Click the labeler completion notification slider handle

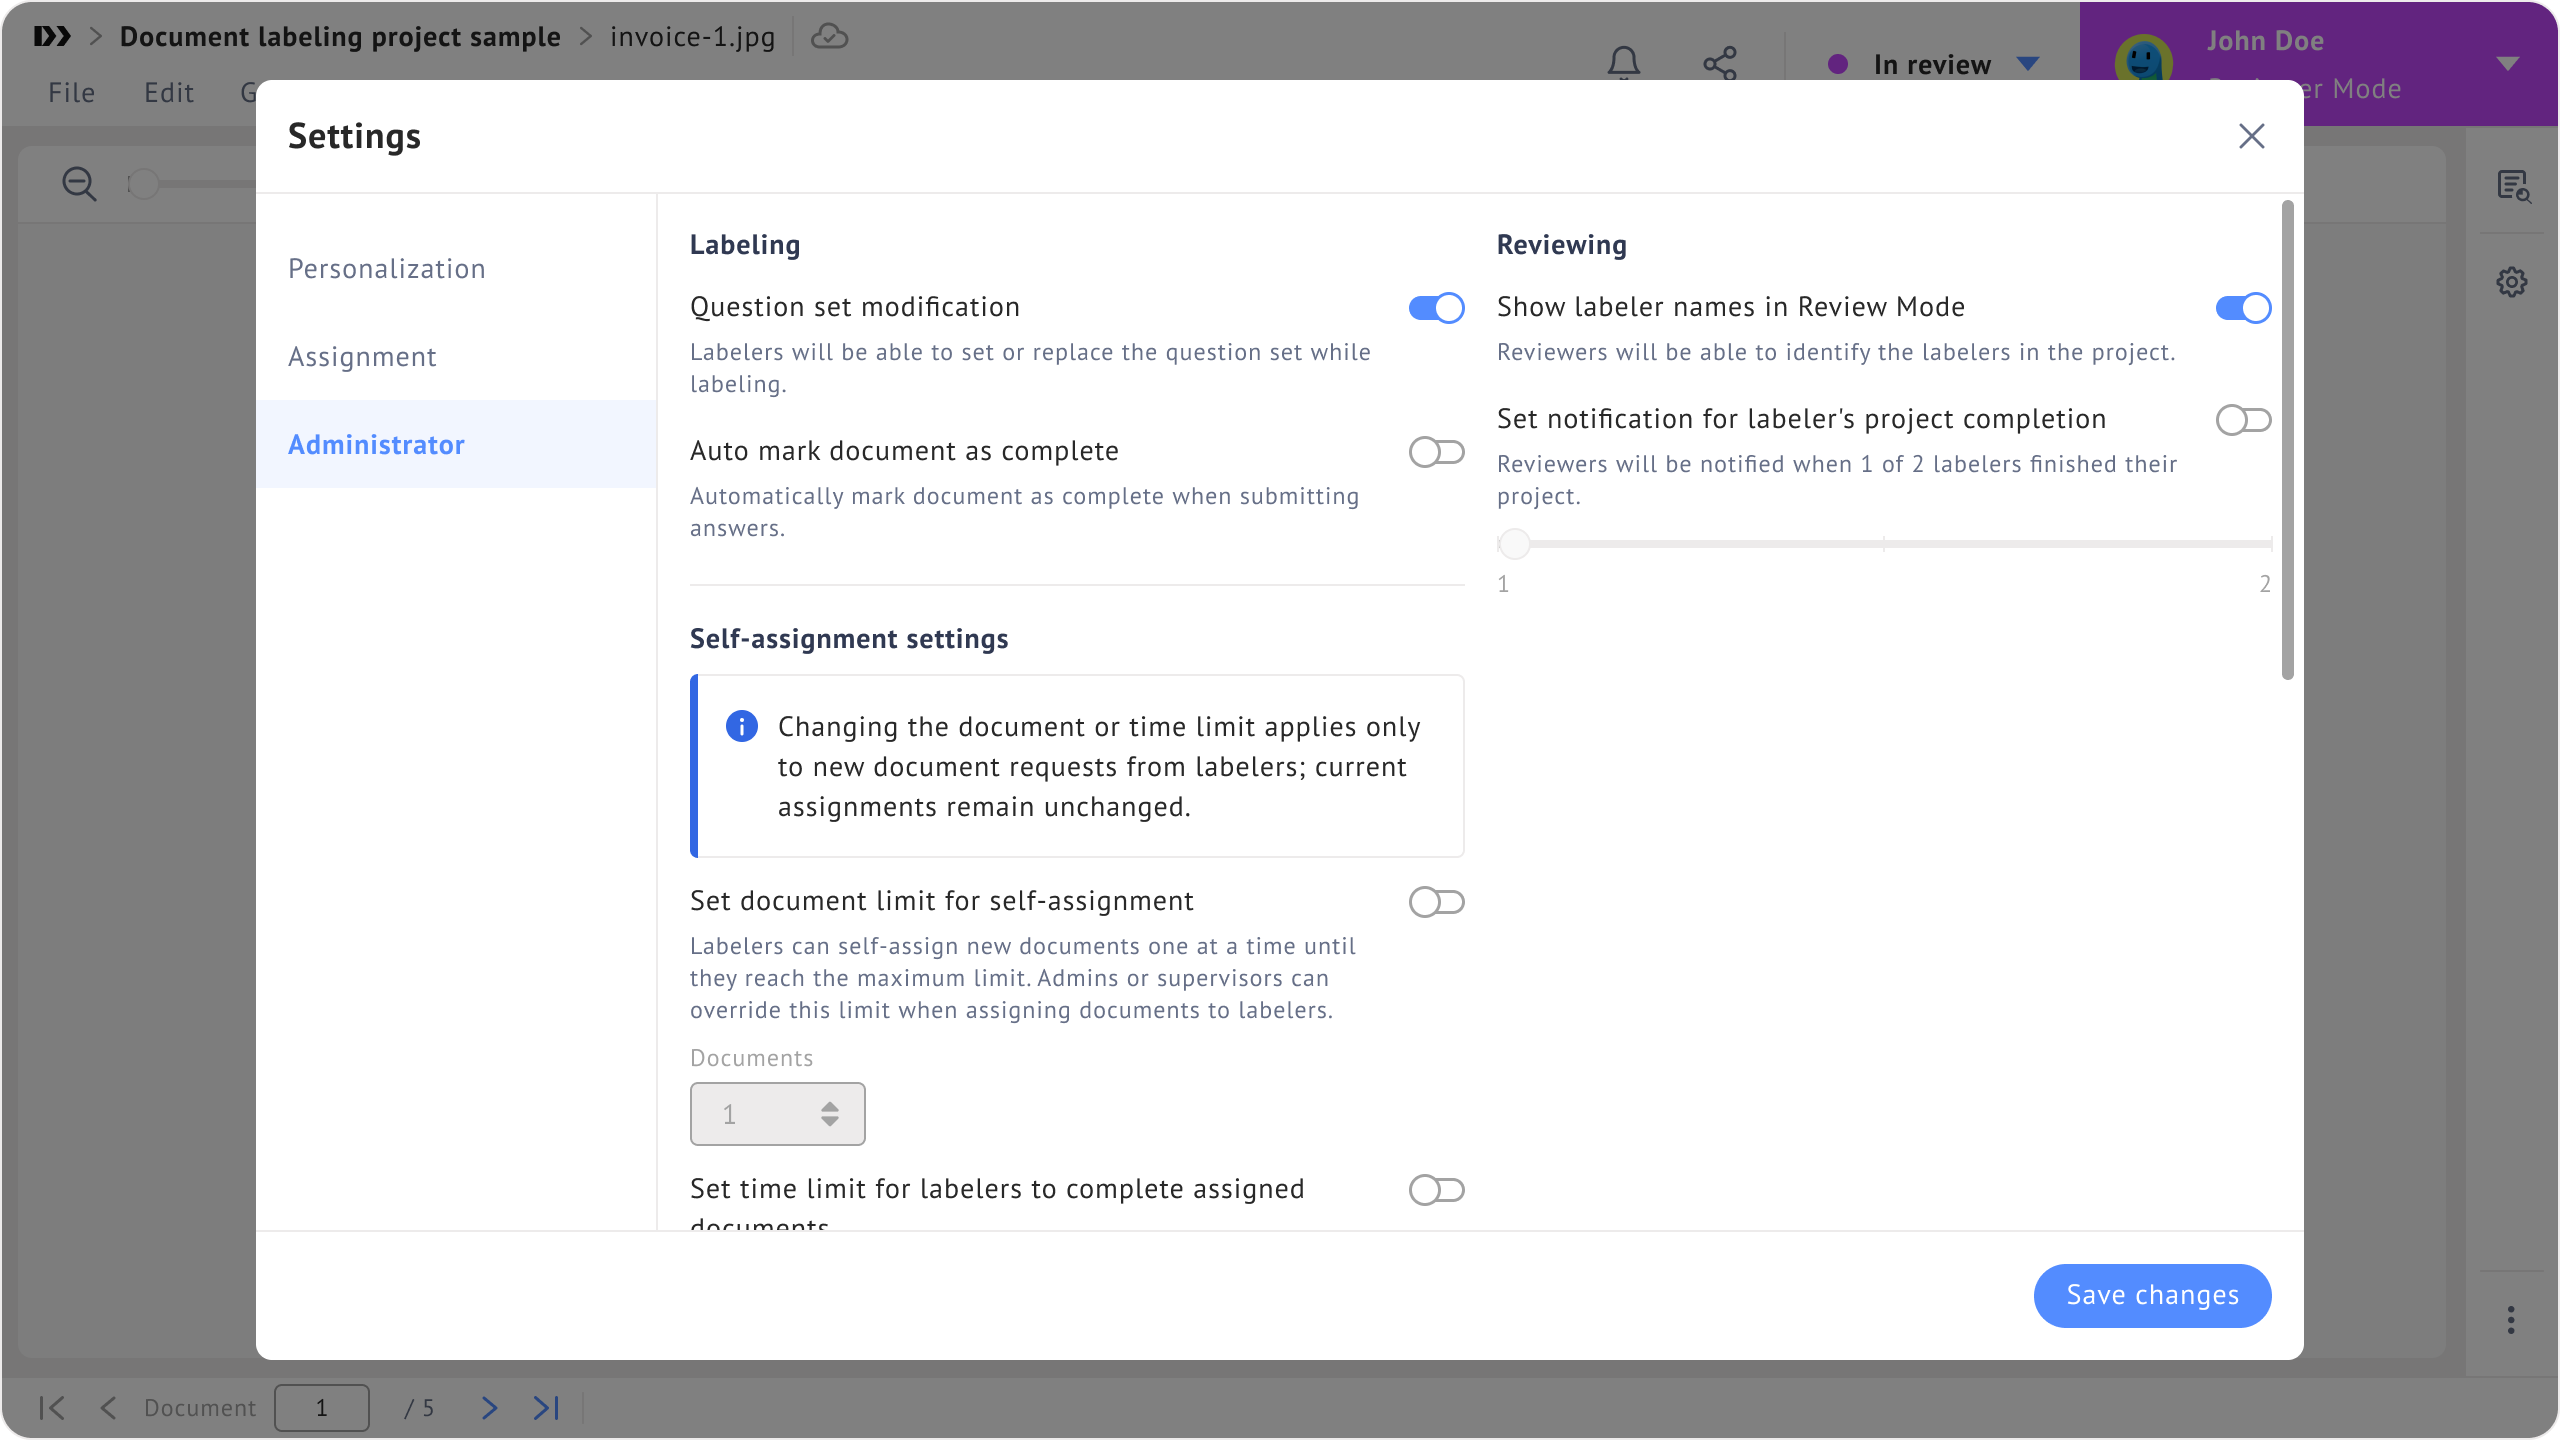[1514, 544]
